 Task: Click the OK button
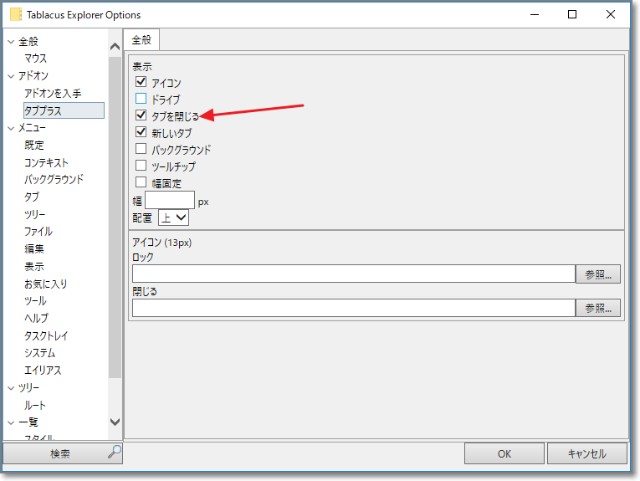coord(504,453)
